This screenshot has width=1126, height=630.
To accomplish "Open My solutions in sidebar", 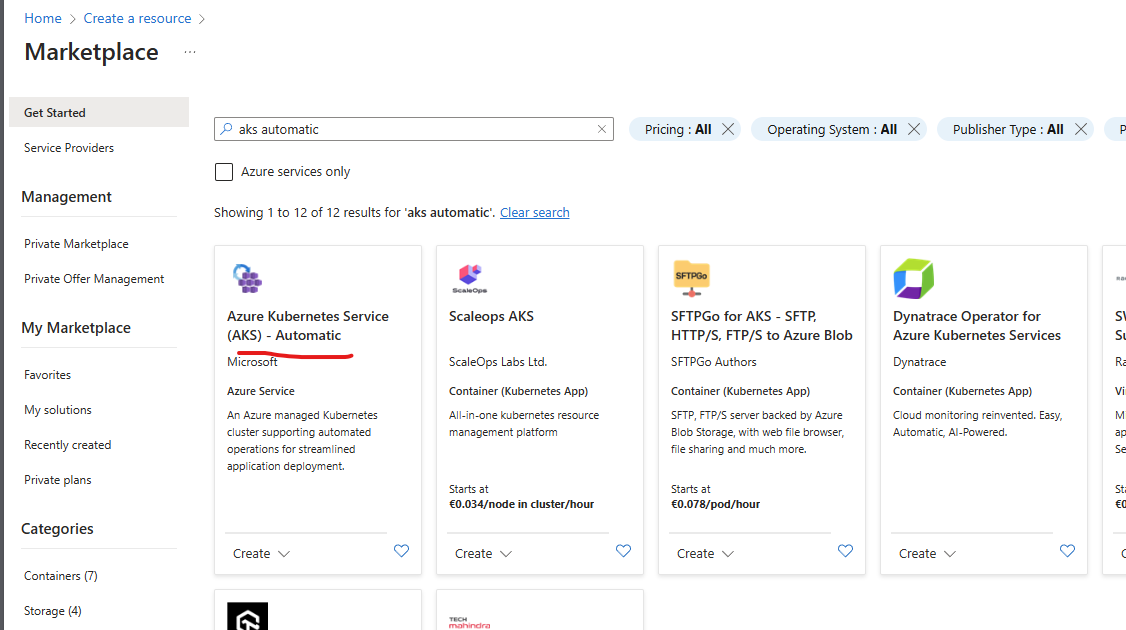I will click(x=57, y=410).
